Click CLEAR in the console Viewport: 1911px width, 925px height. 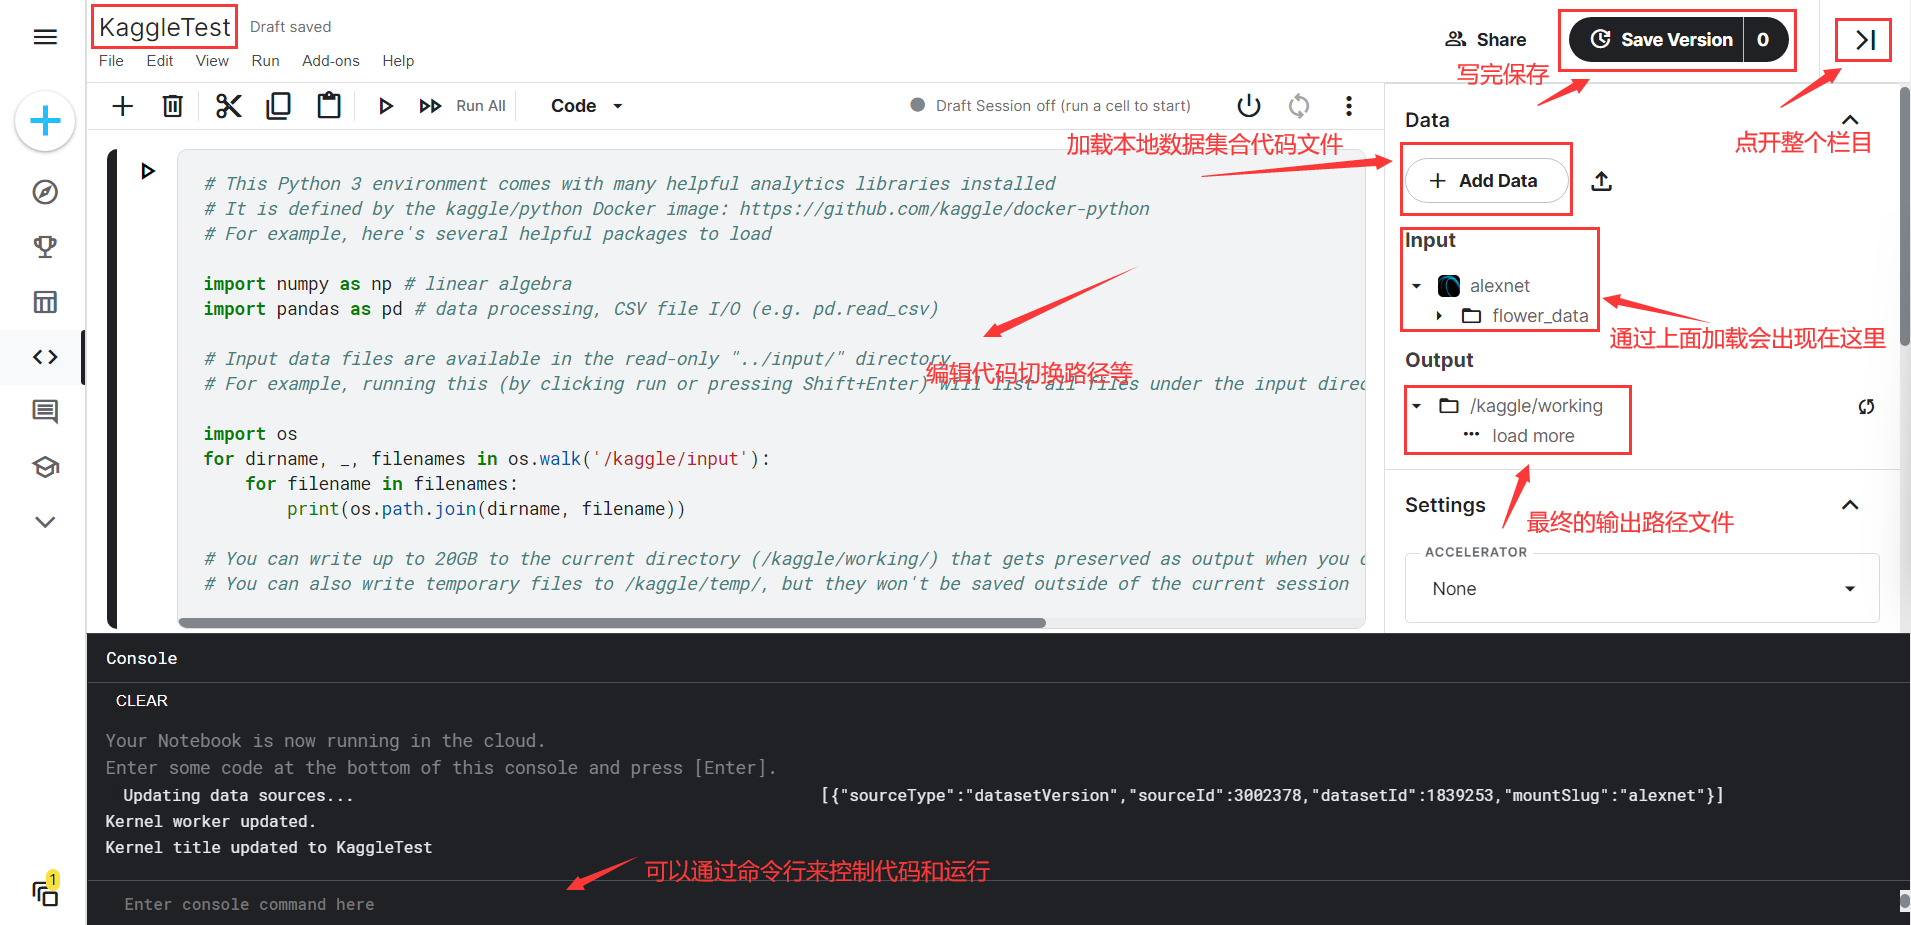click(x=141, y=701)
